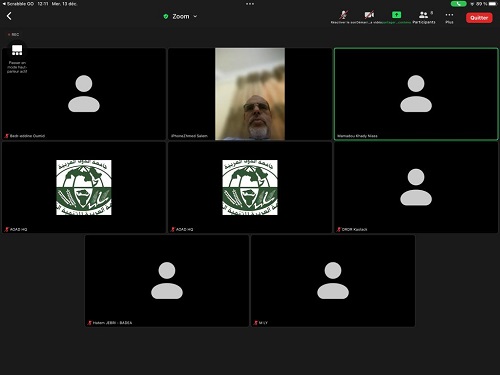Start video with the crossed camera icon
Screen dimensions: 500x375
click(x=369, y=17)
